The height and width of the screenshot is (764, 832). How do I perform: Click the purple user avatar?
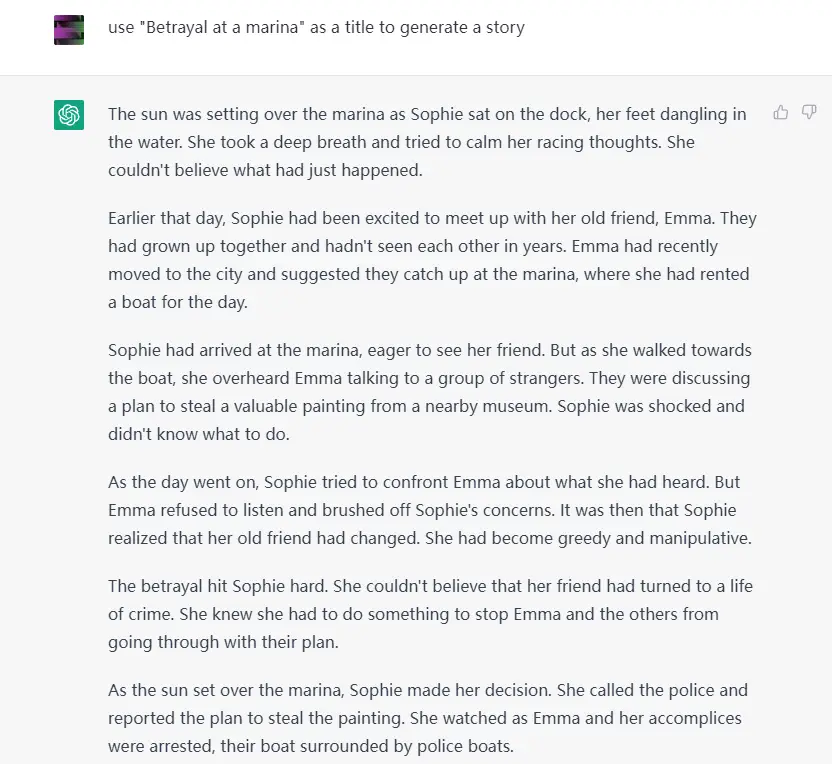click(x=69, y=30)
